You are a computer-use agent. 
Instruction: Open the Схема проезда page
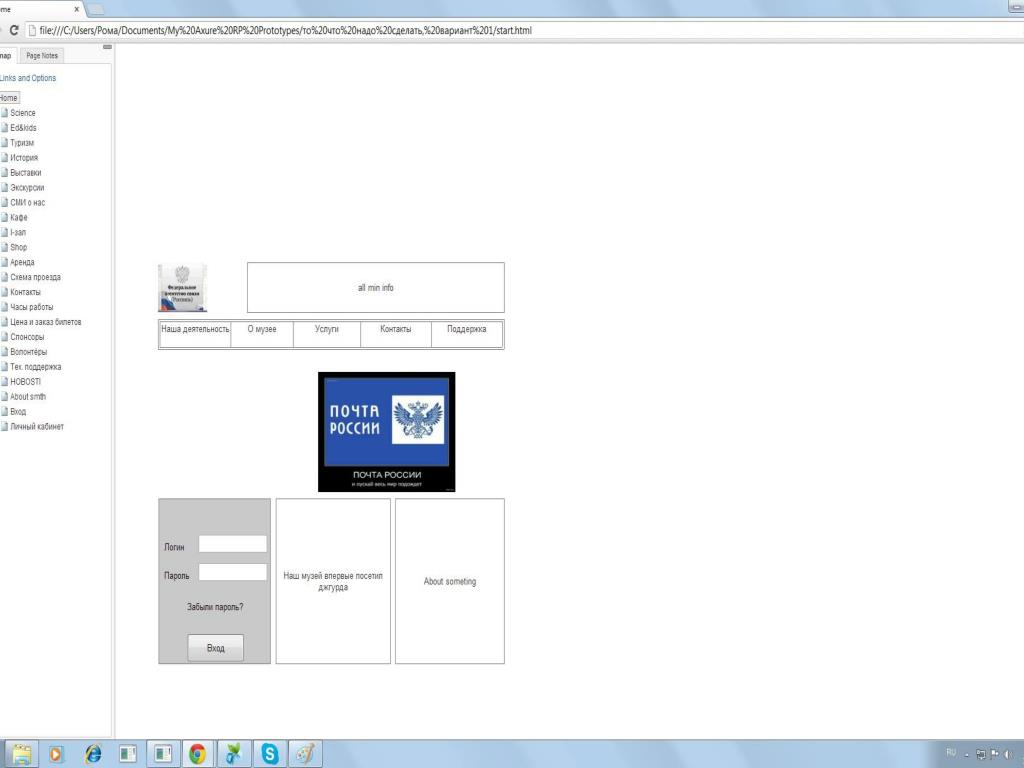coord(35,277)
